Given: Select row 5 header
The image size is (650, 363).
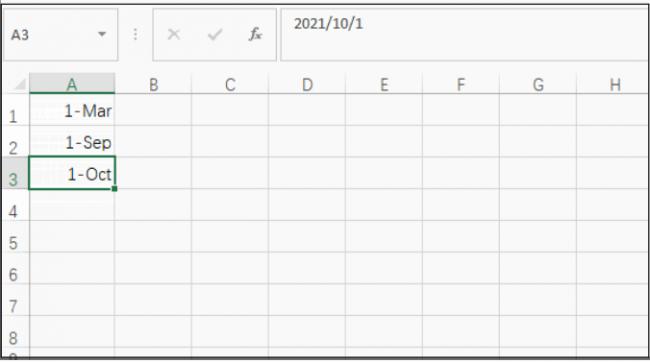Looking at the screenshot, I should tap(15, 236).
